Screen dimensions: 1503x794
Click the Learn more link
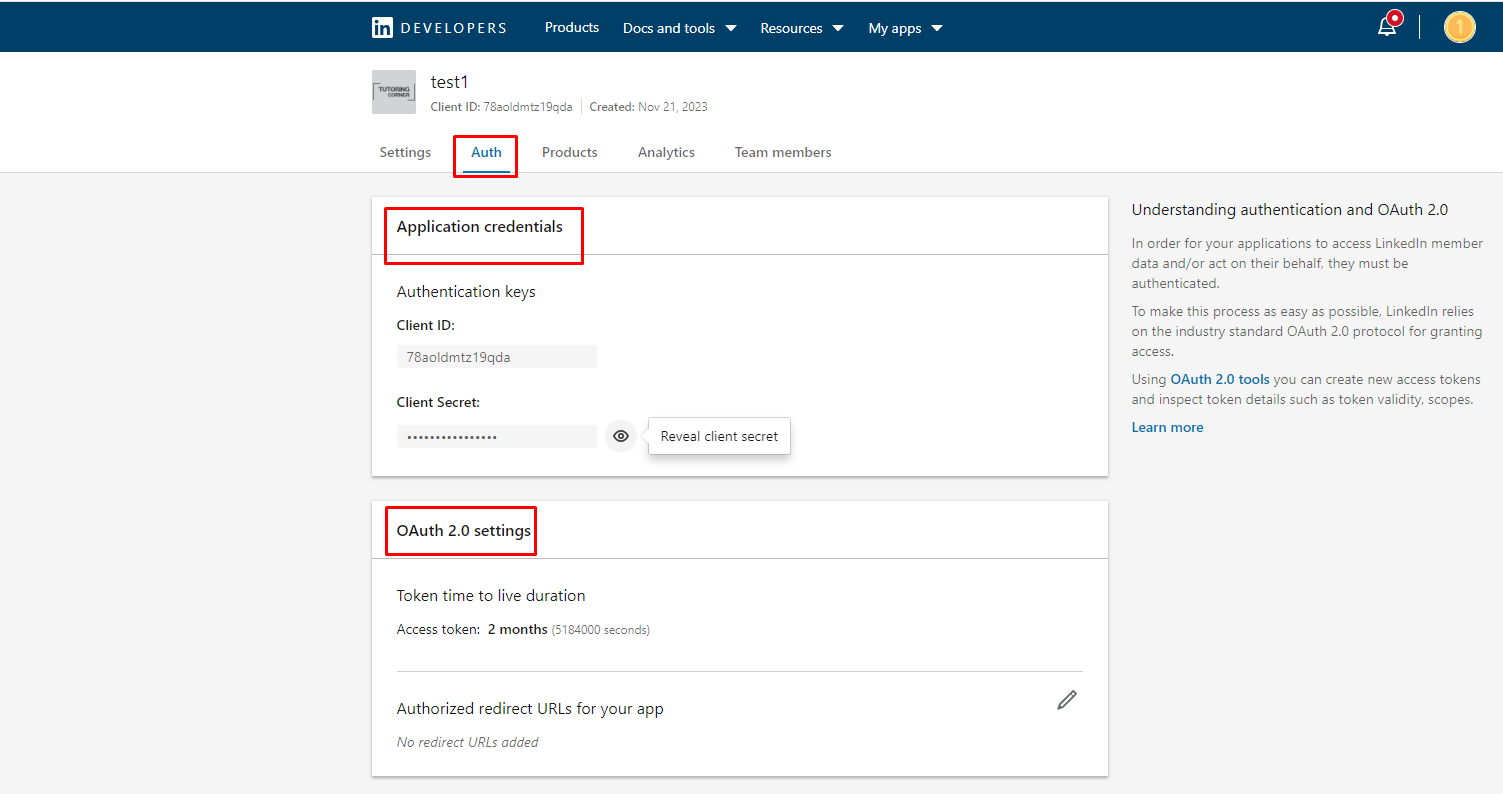click(x=1167, y=427)
